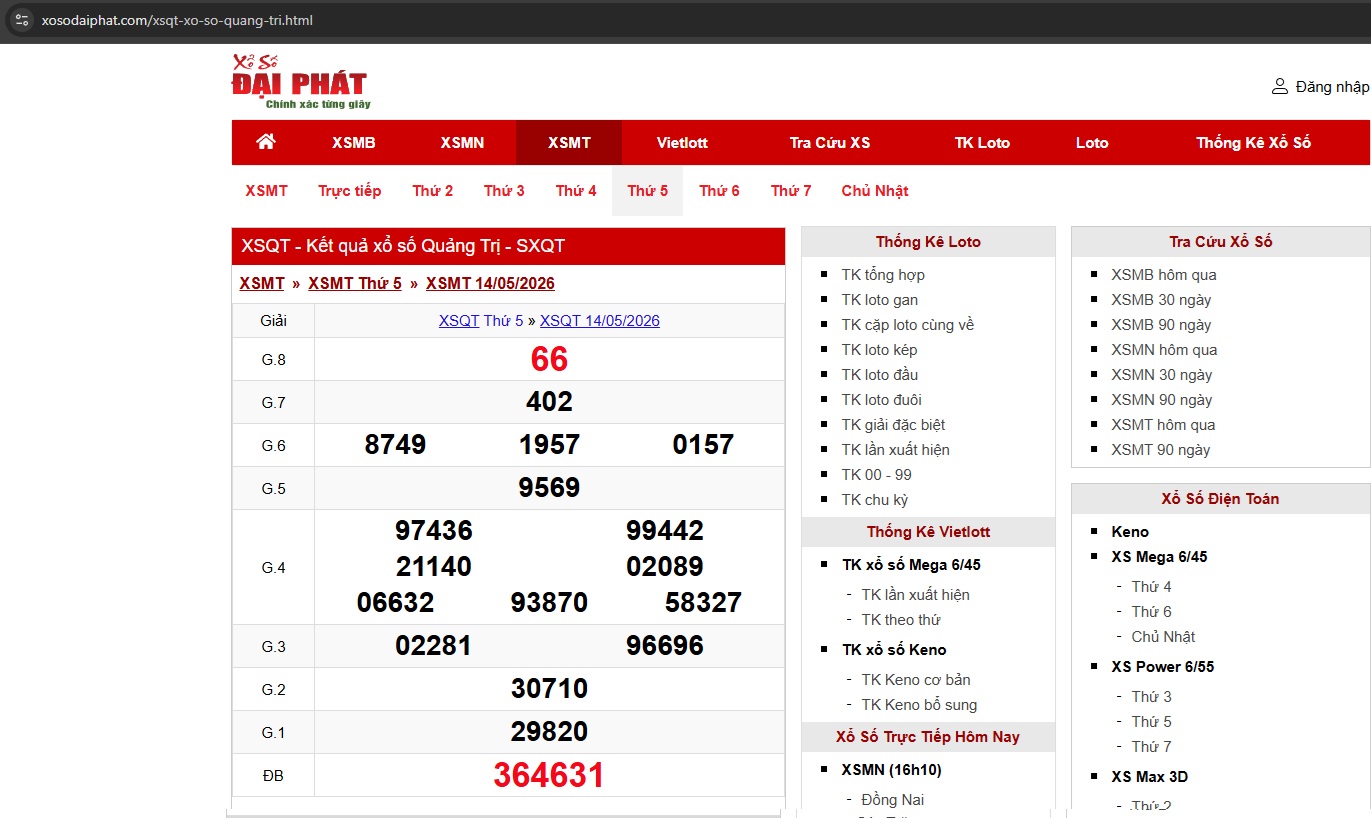Open XSMN hôm qua link
Viewport: 1371px width, 818px height.
1164,350
